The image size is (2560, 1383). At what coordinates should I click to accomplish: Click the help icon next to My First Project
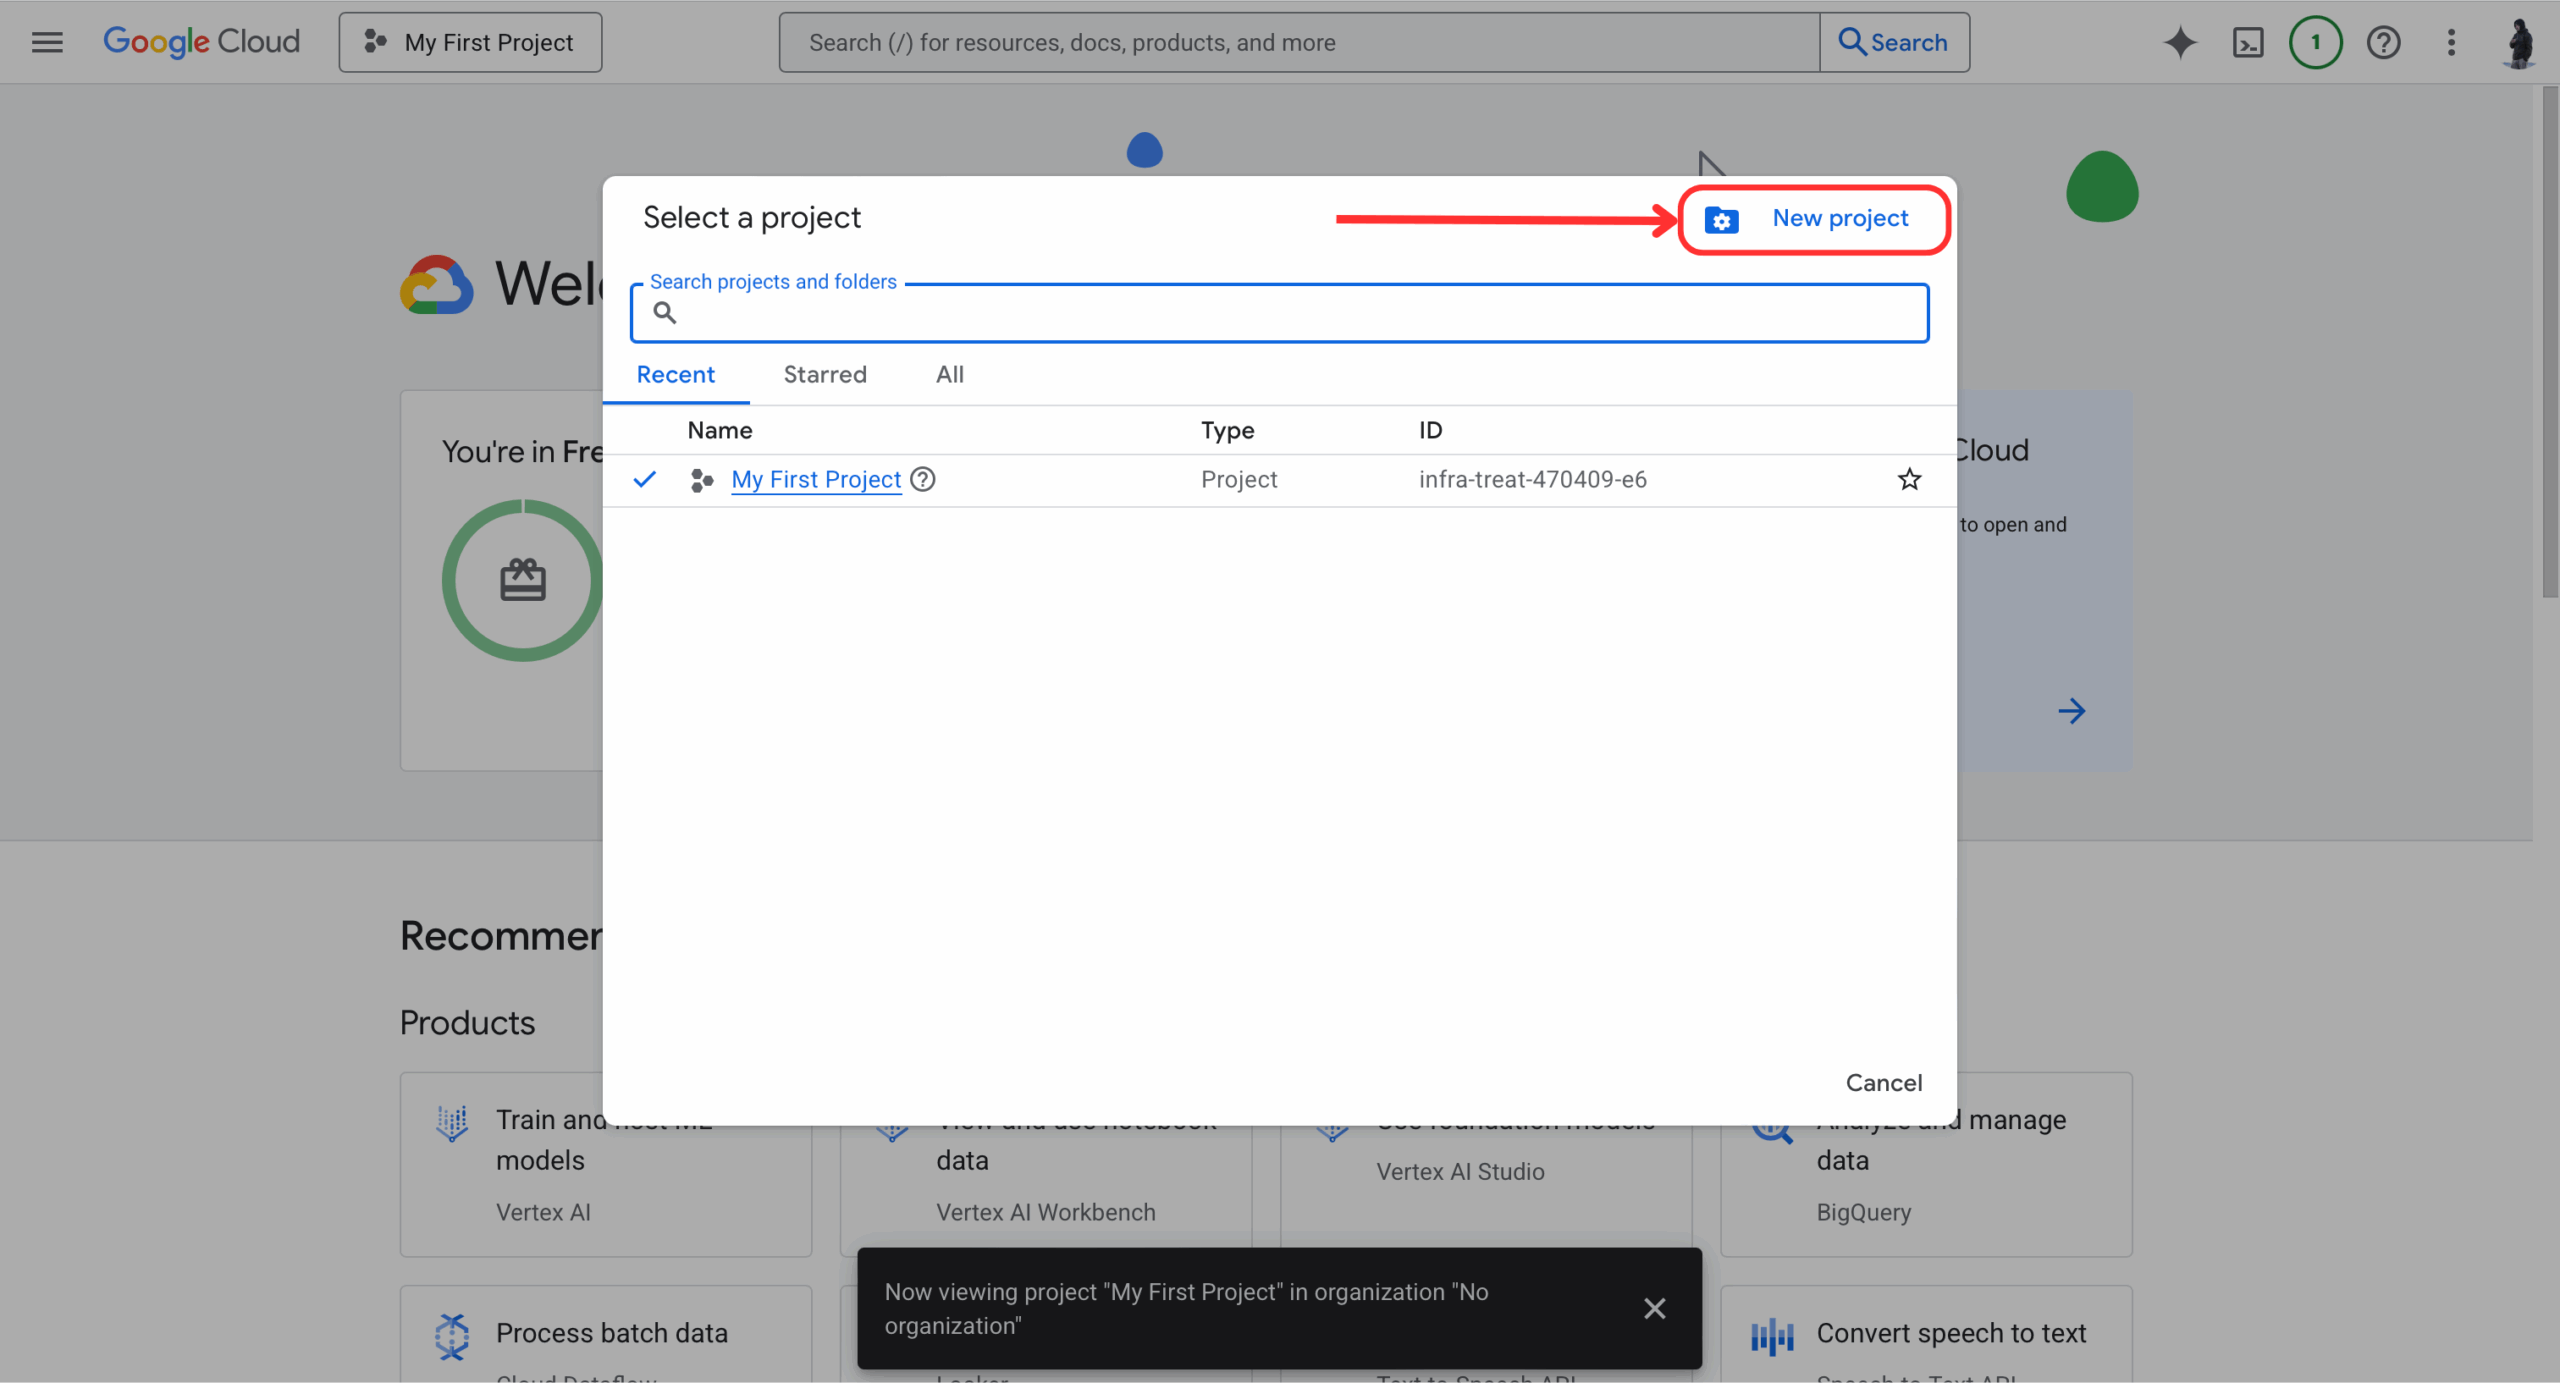[x=922, y=479]
